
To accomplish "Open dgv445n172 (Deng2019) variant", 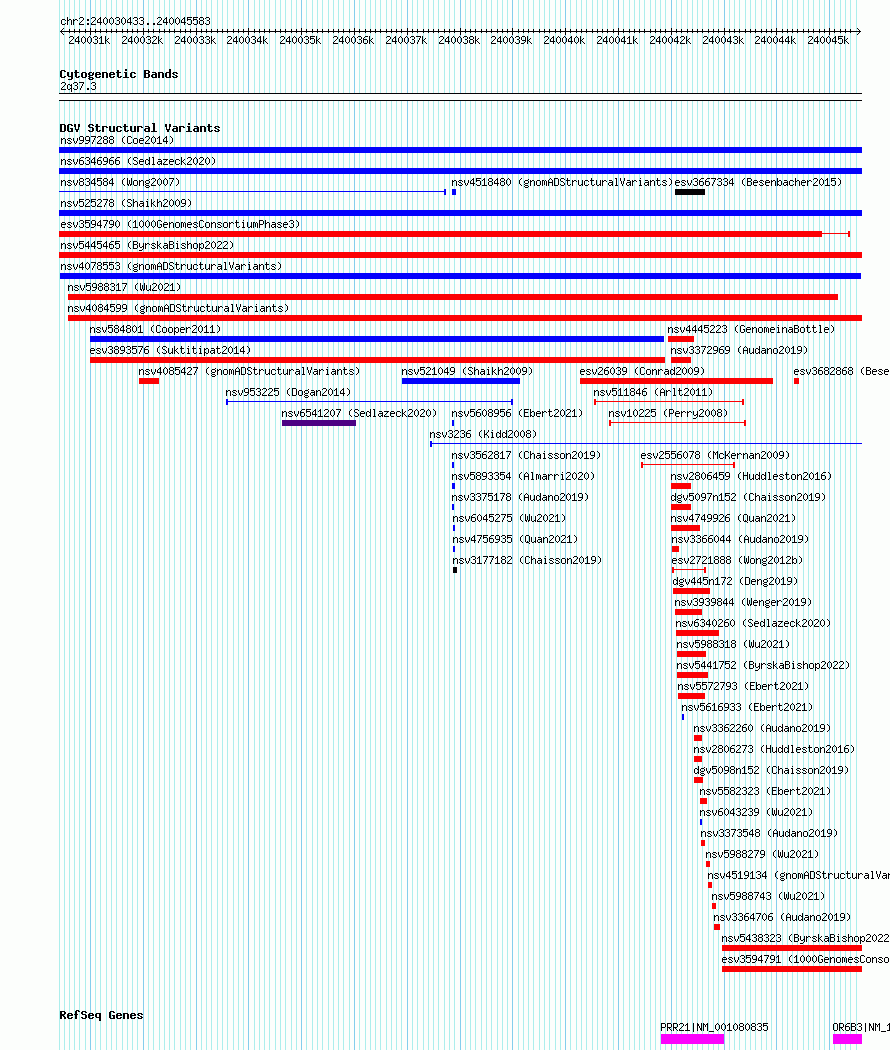I will (x=735, y=581).
